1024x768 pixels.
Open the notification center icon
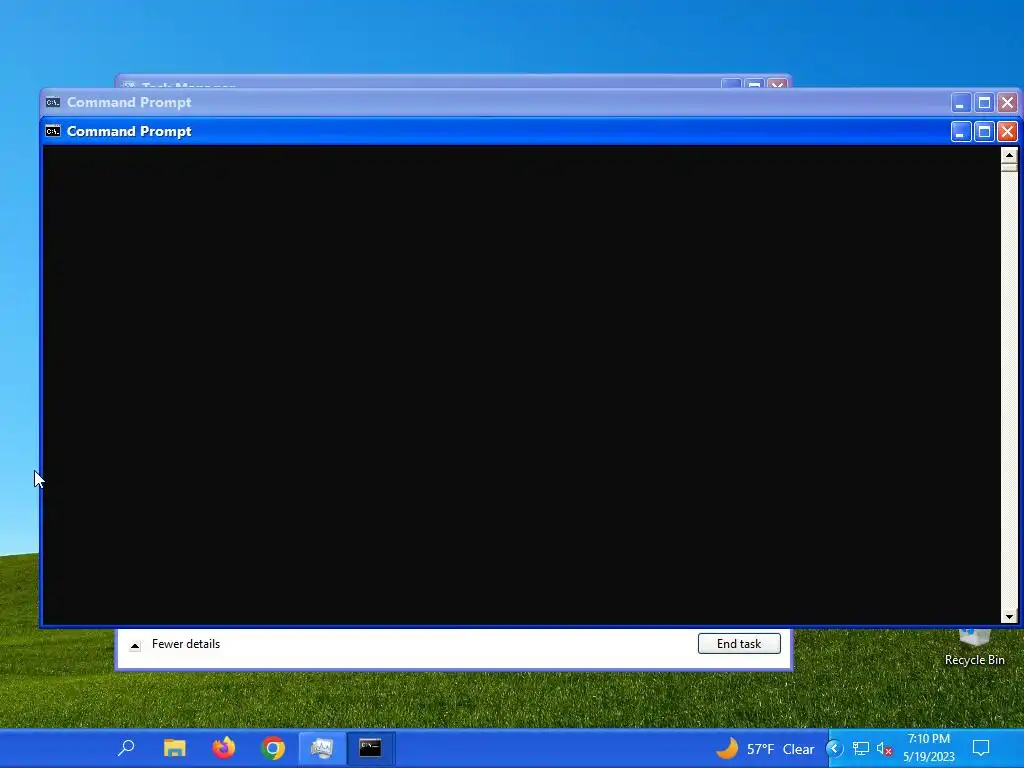tap(981, 748)
